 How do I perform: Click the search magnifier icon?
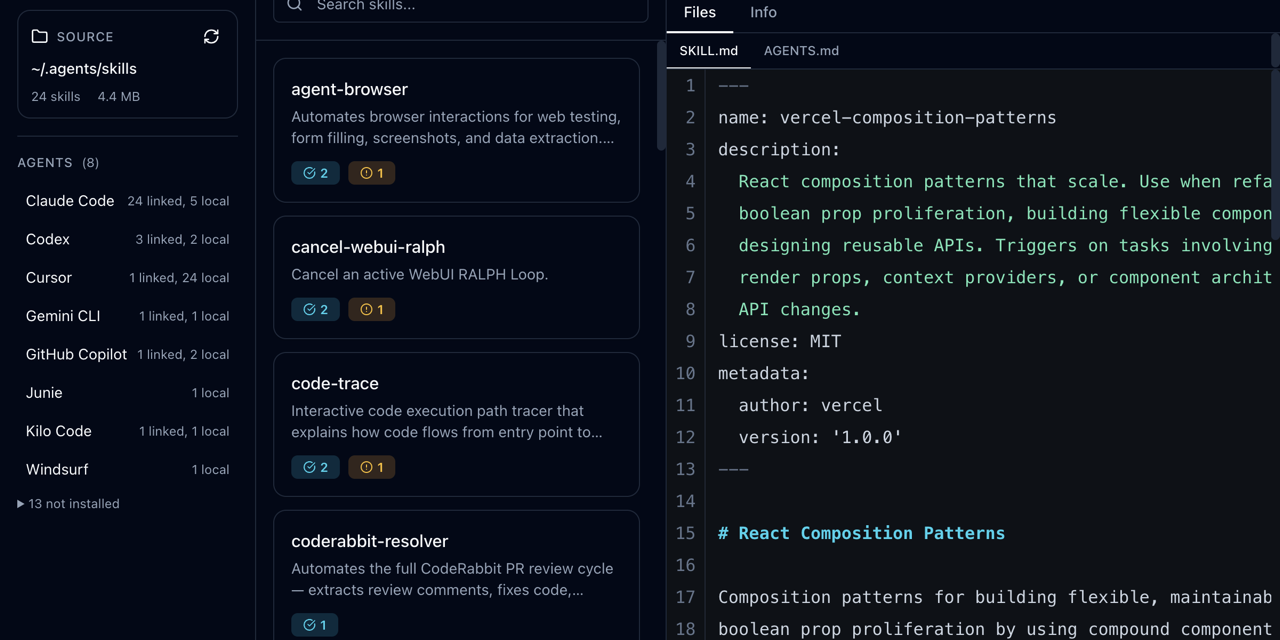pos(295,5)
